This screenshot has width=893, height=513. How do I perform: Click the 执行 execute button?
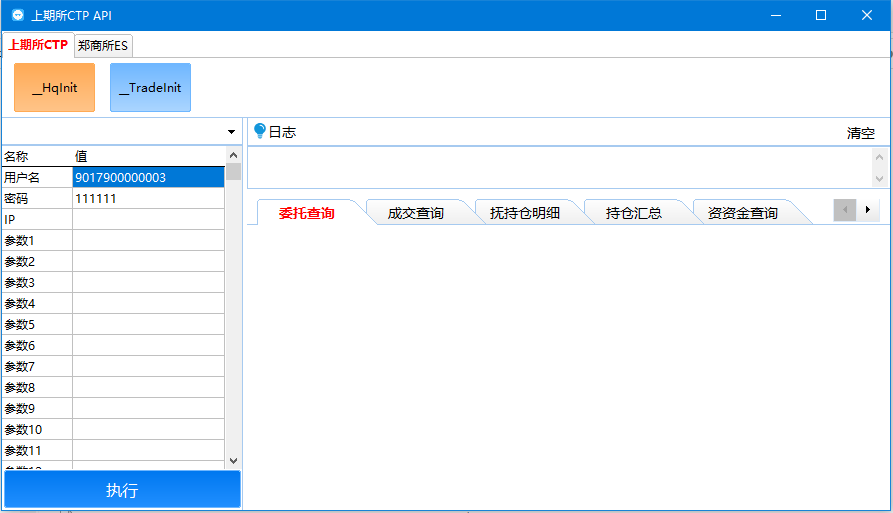[122, 490]
